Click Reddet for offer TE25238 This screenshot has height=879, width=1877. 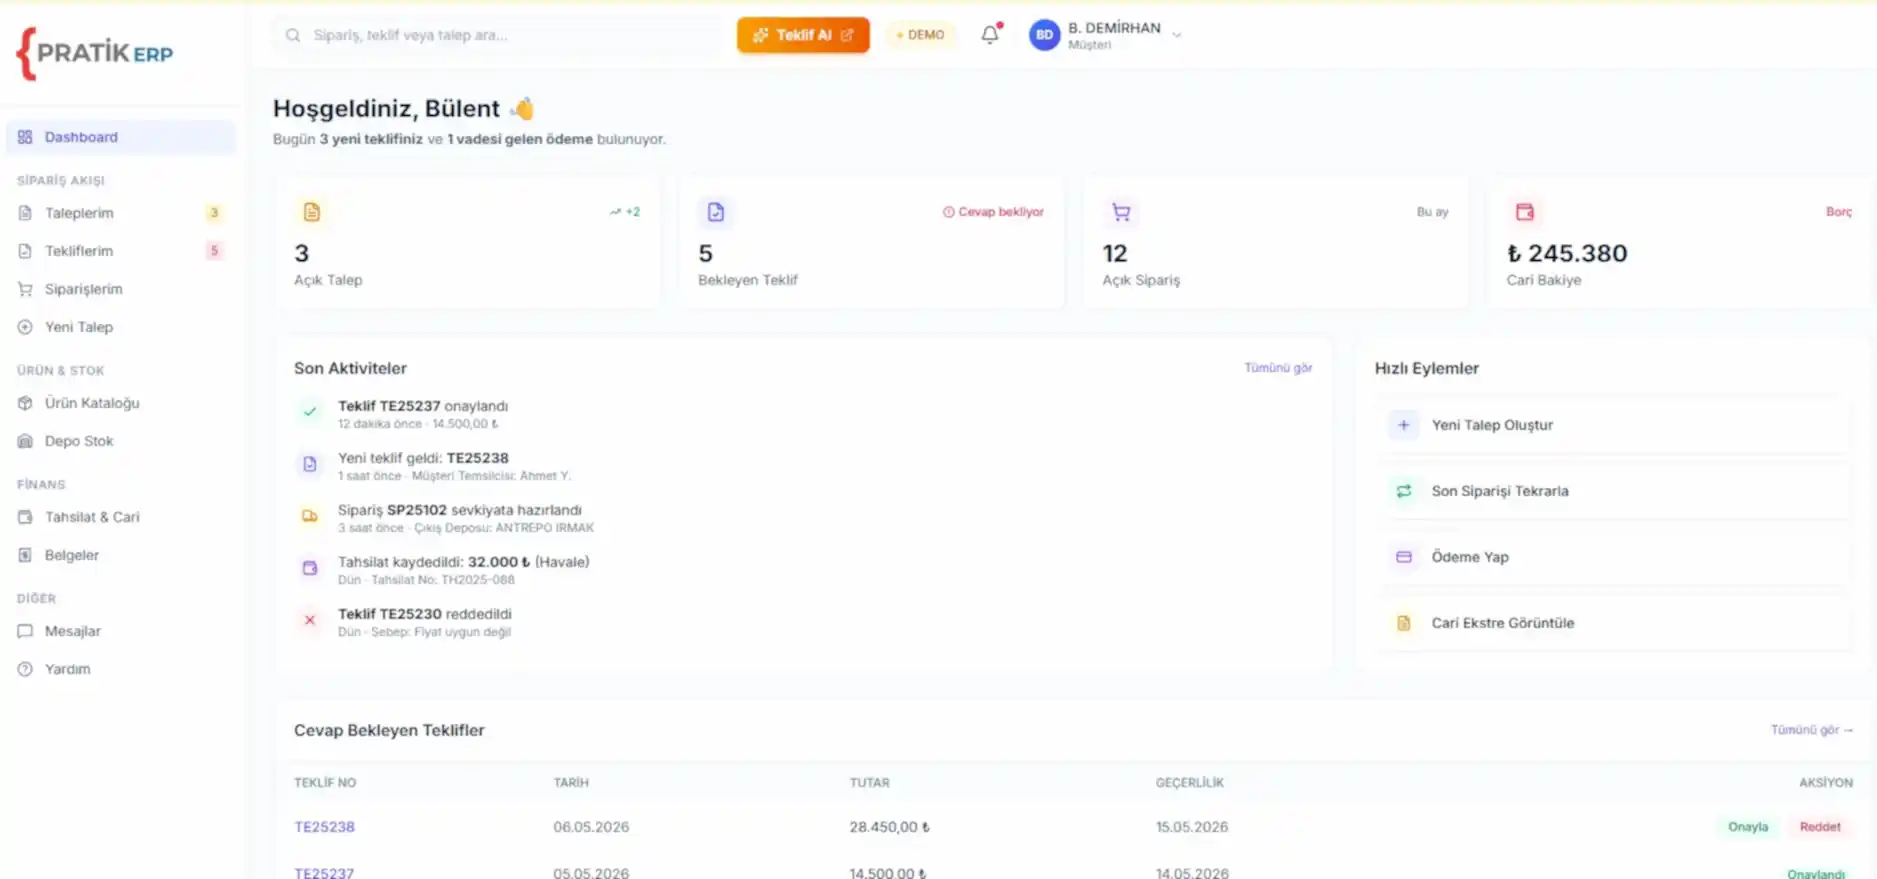coord(1820,827)
